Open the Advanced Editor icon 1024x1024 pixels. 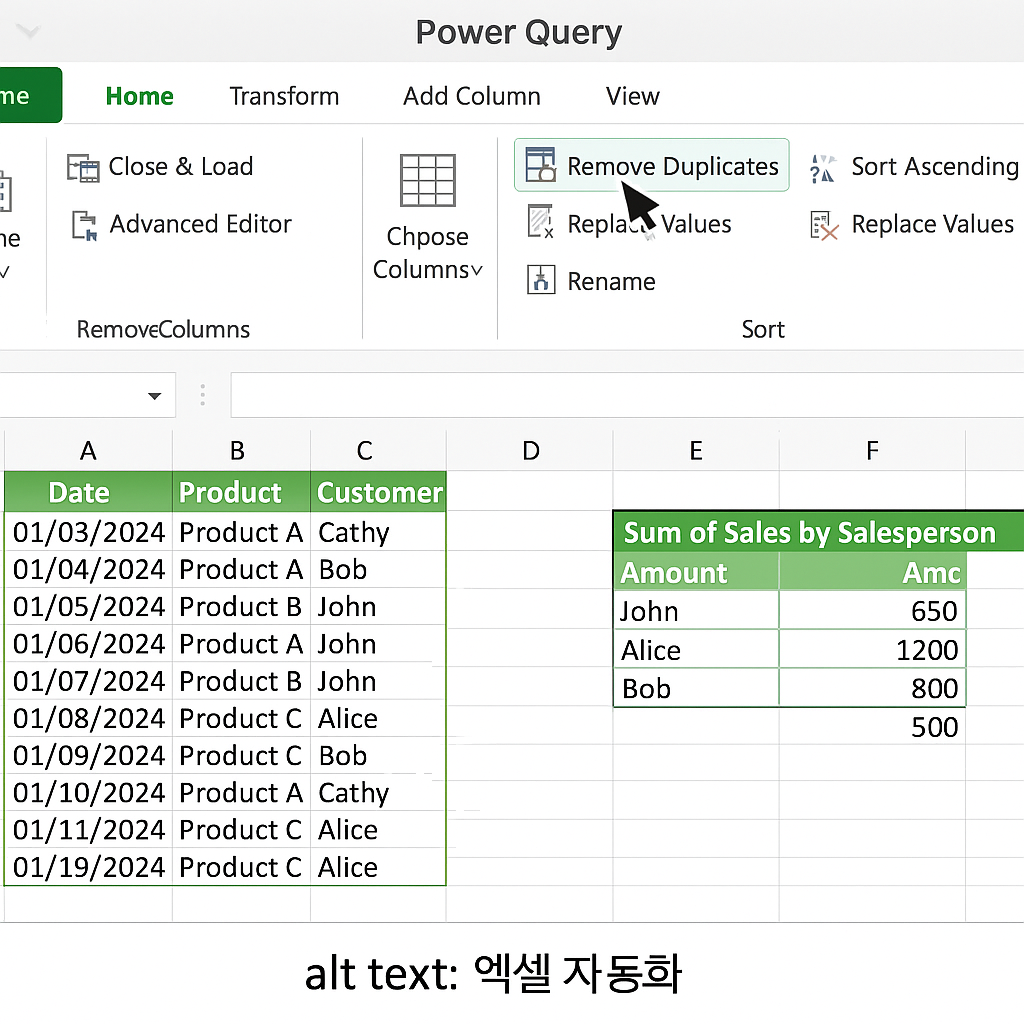[84, 226]
